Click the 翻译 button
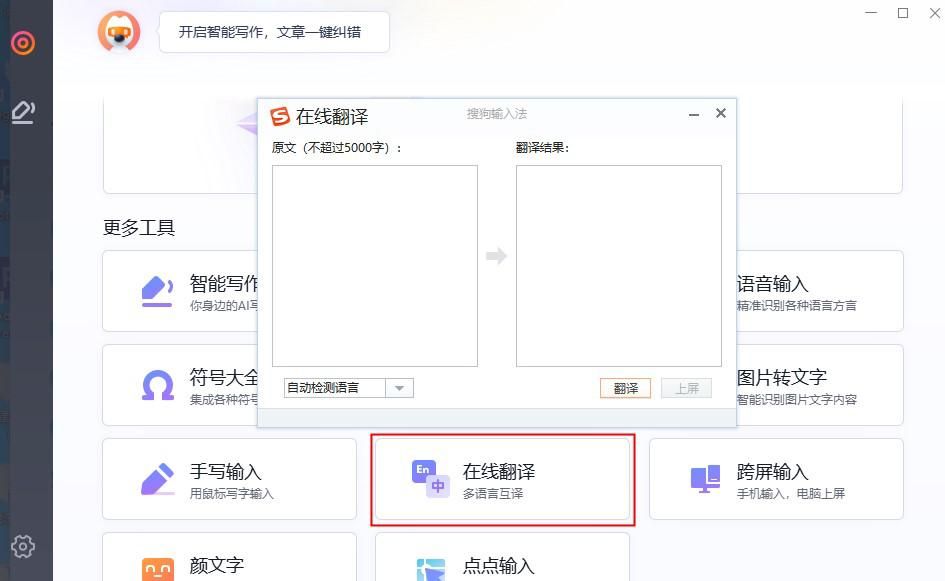 point(626,388)
